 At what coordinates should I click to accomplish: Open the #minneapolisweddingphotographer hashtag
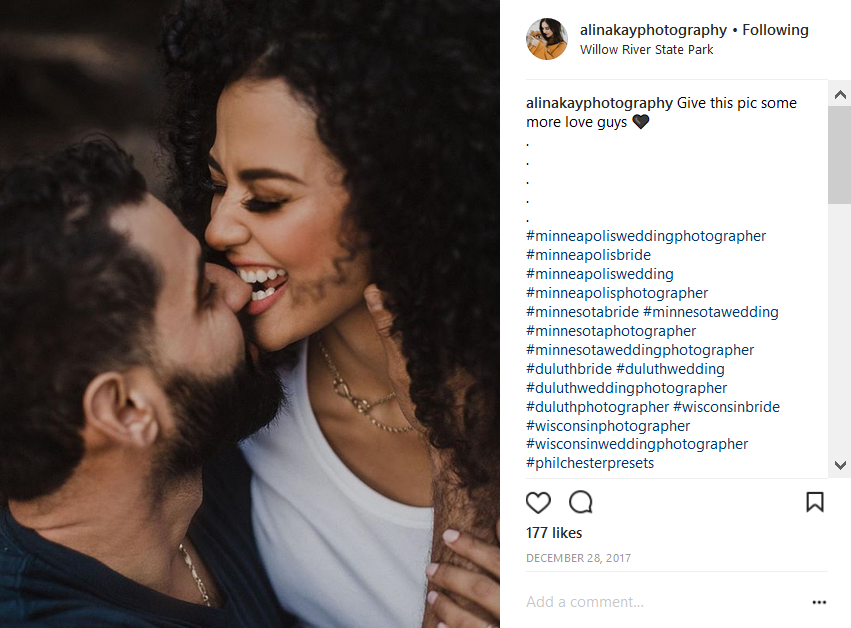pyautogui.click(x=646, y=236)
